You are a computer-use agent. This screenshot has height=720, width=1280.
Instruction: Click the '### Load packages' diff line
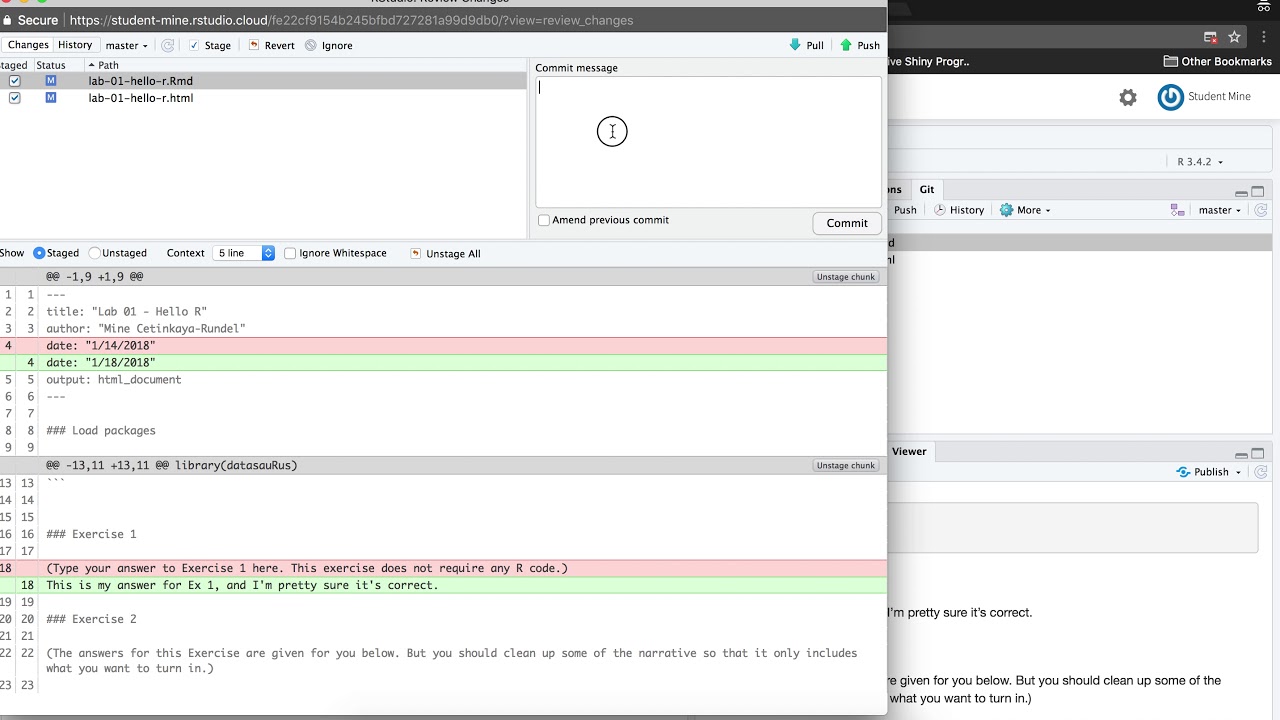click(x=101, y=431)
